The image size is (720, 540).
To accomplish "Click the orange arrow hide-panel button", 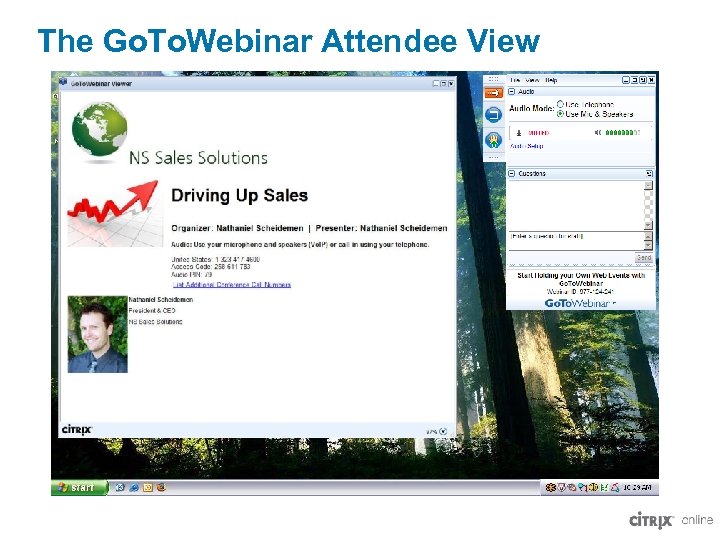I will [x=494, y=93].
